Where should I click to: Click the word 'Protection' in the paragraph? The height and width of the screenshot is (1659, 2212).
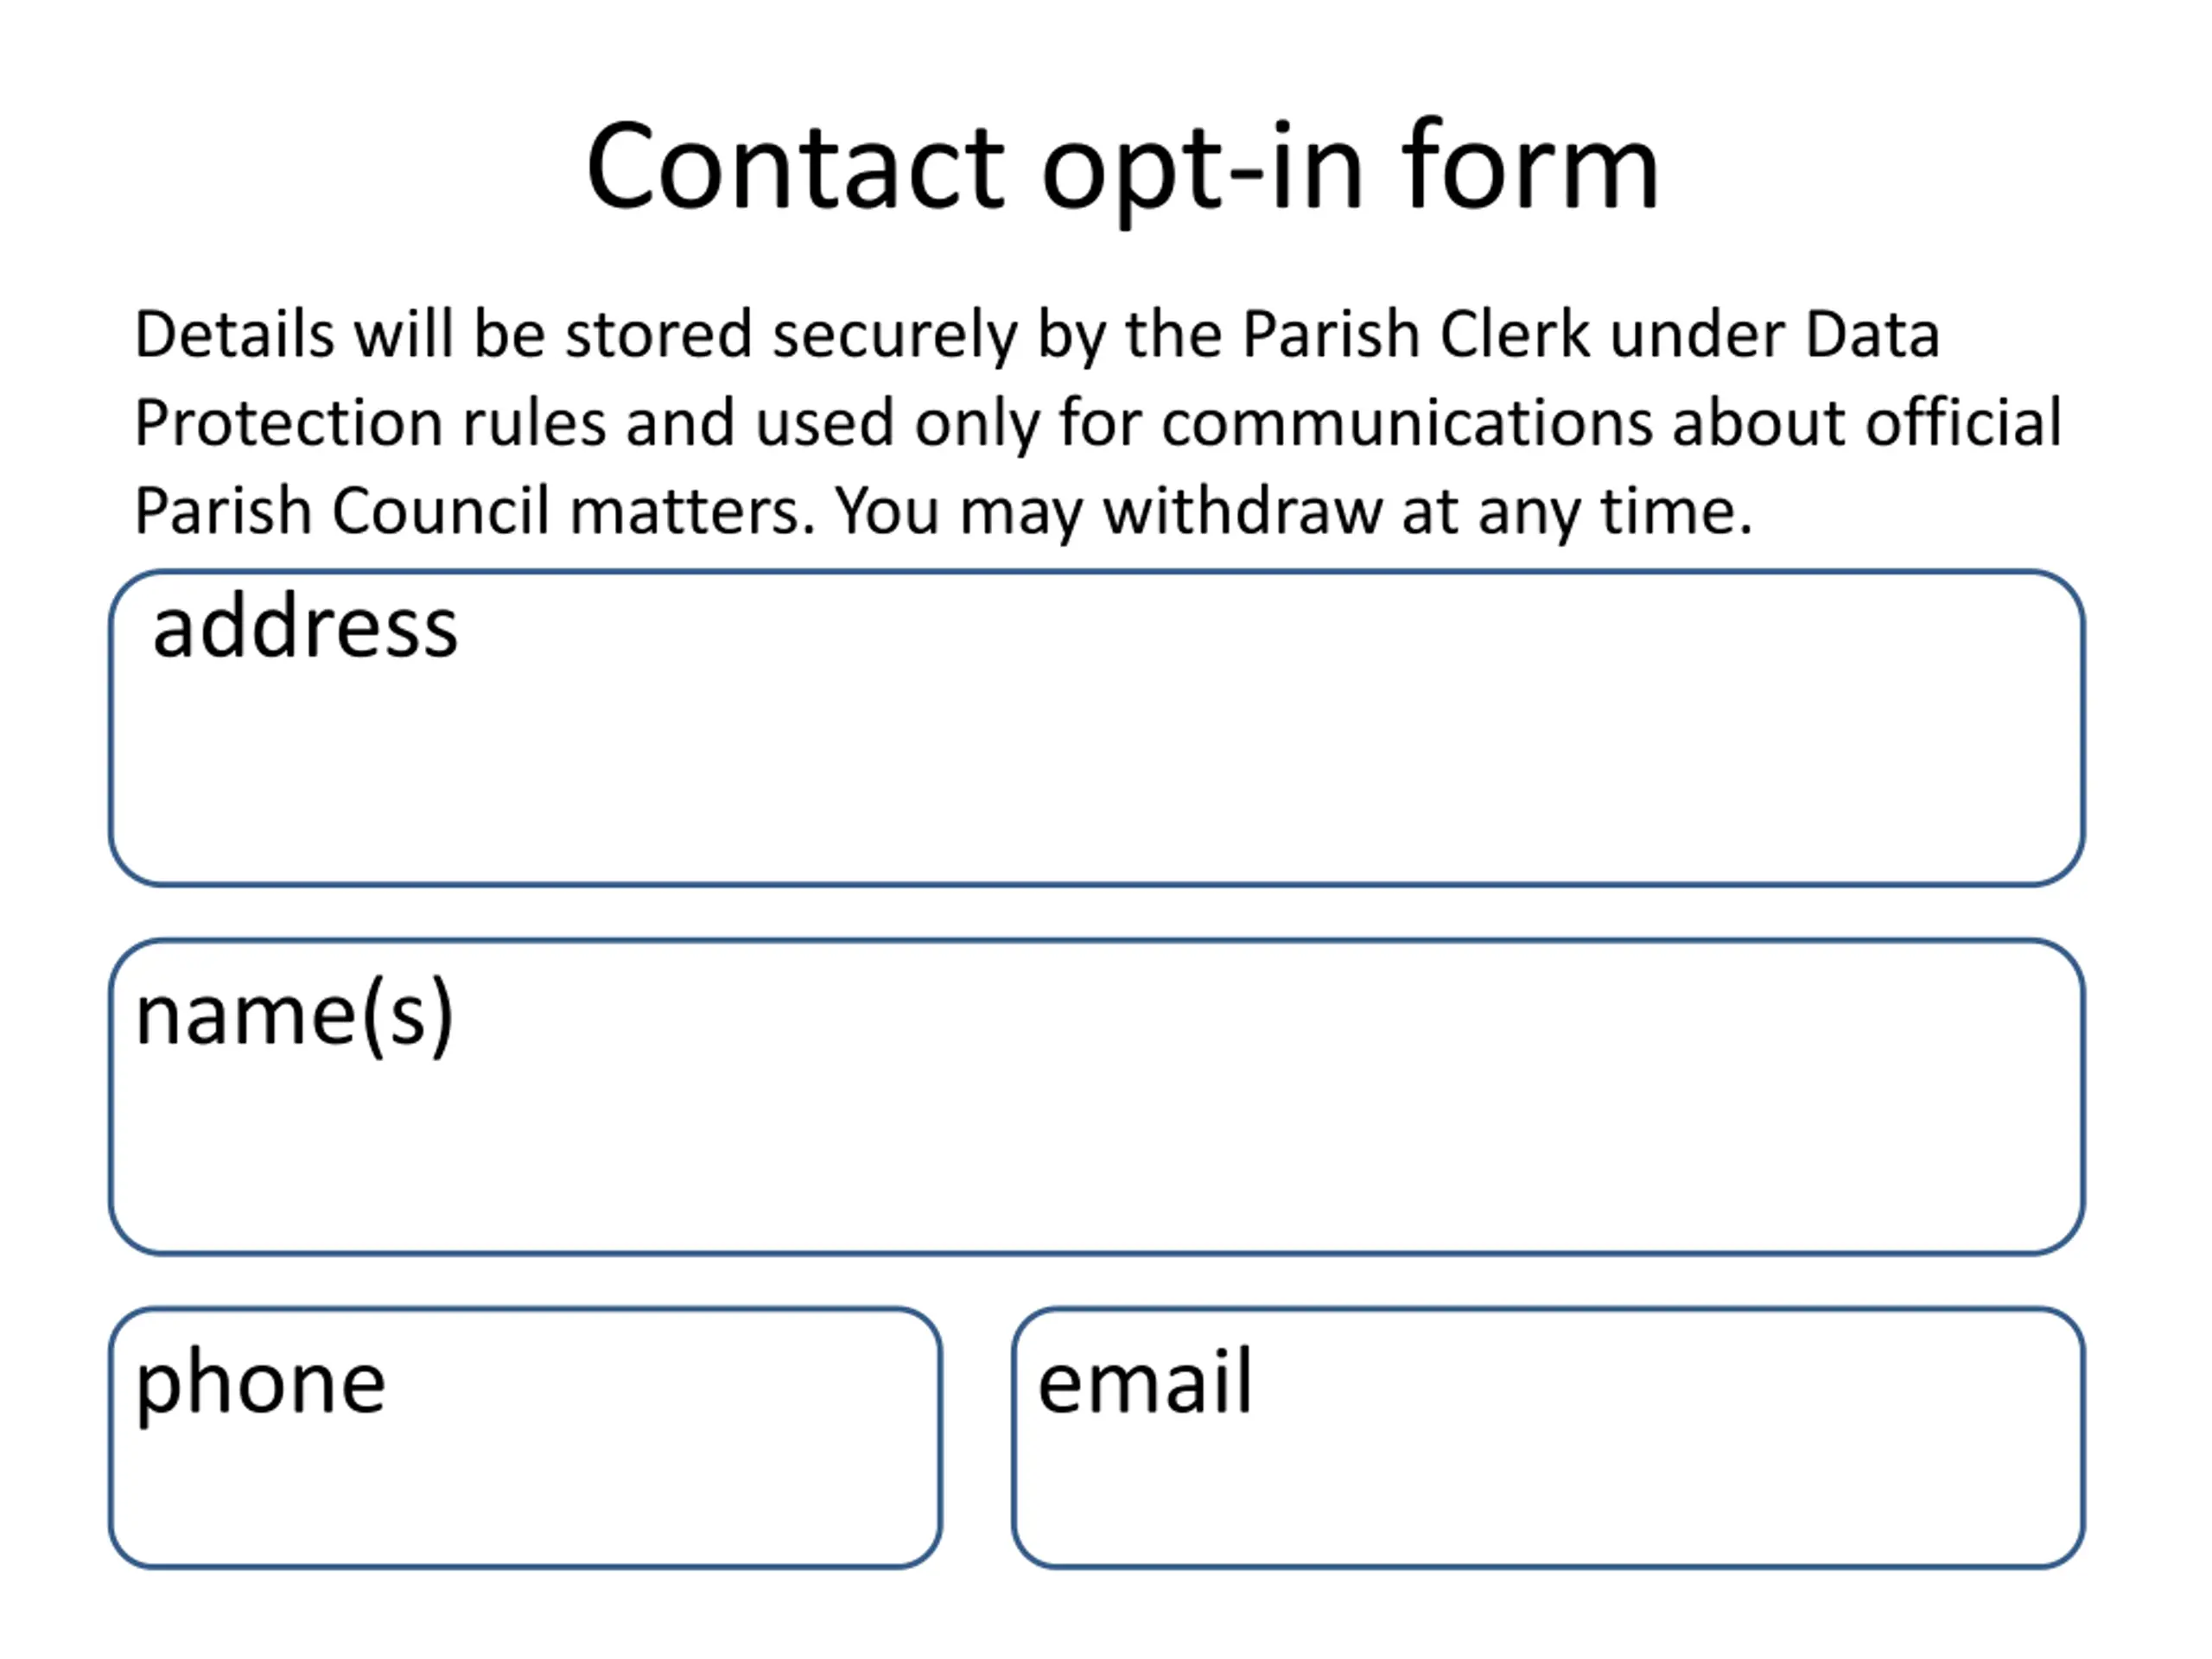288,422
